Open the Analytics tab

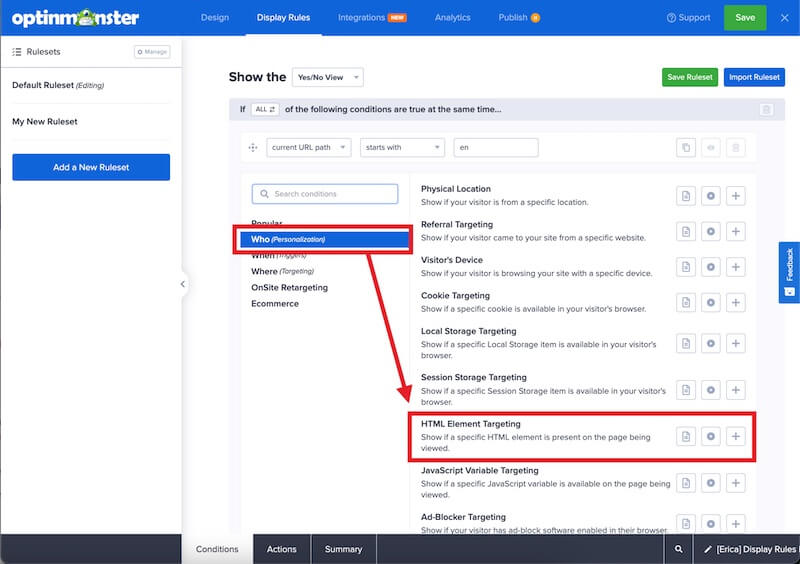point(453,17)
